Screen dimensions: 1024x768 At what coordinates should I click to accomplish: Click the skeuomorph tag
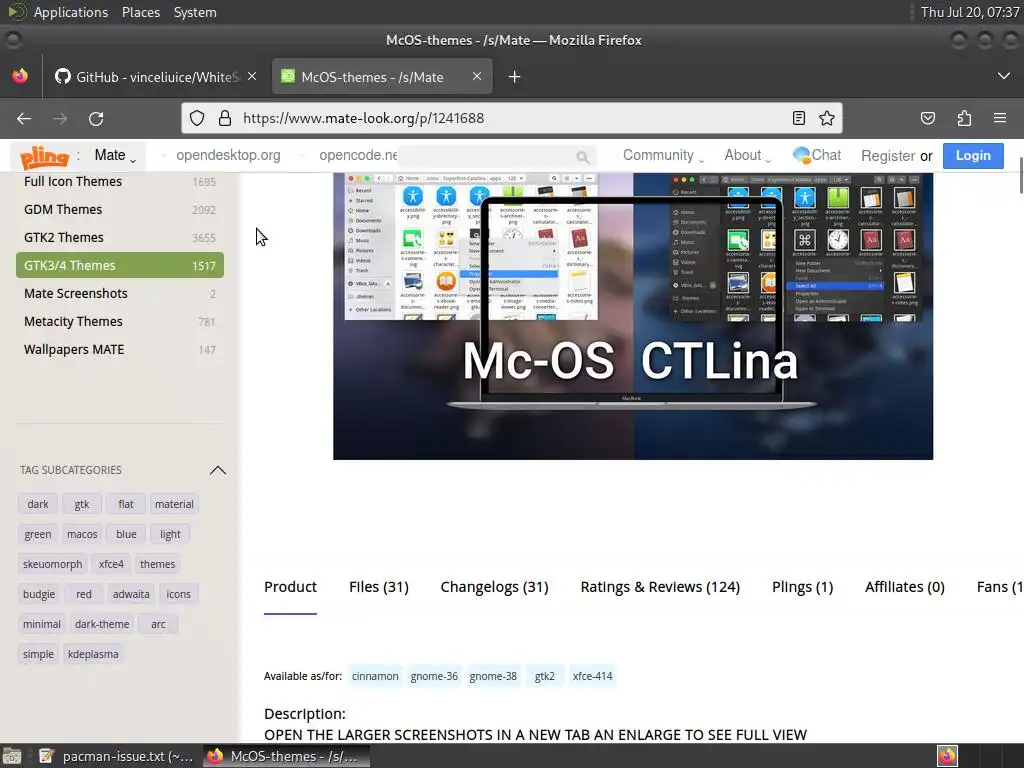click(53, 564)
